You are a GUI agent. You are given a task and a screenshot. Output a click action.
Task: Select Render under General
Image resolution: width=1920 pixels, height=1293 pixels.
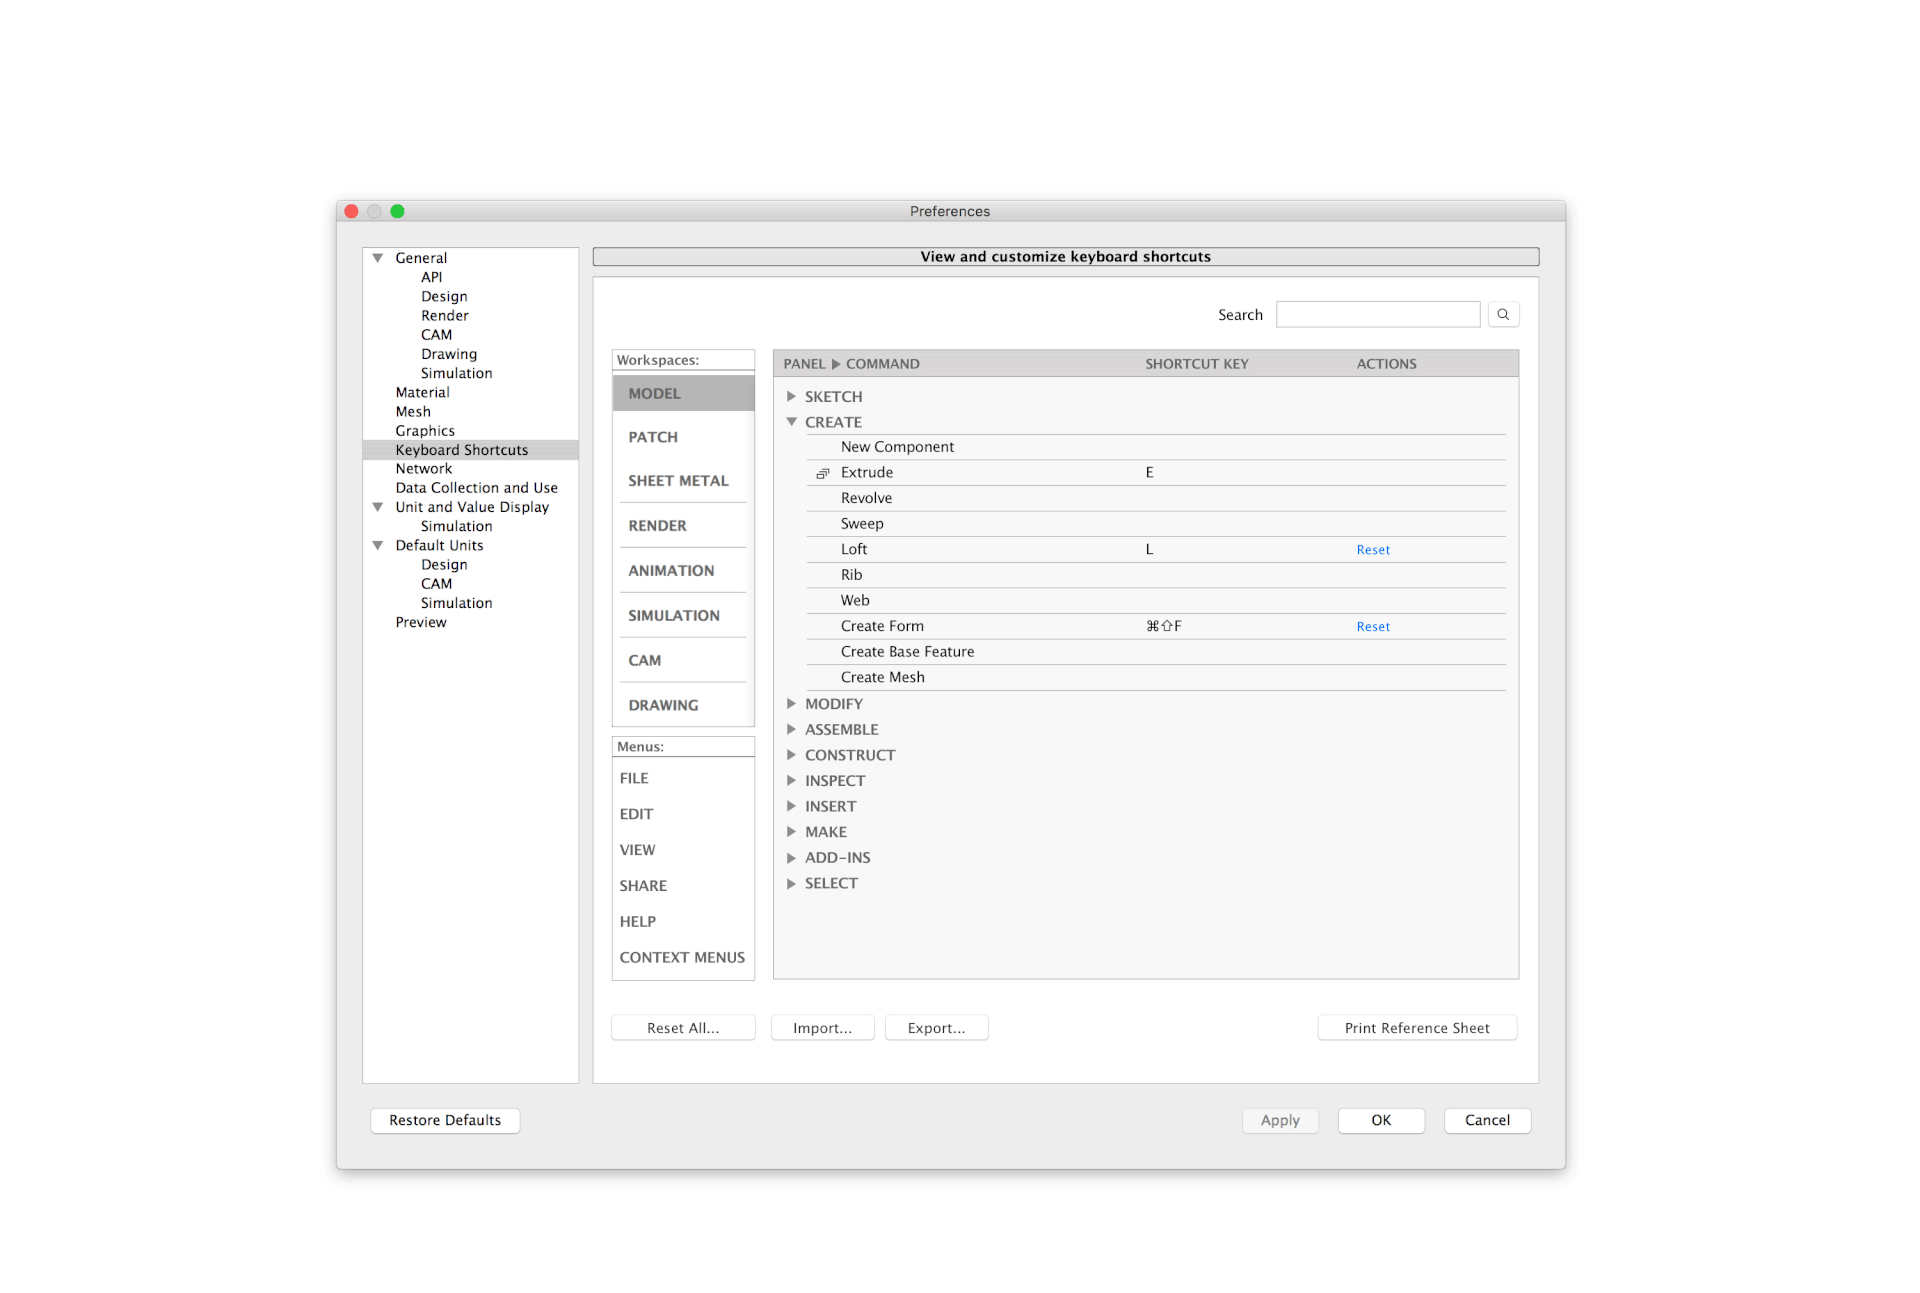click(x=444, y=316)
